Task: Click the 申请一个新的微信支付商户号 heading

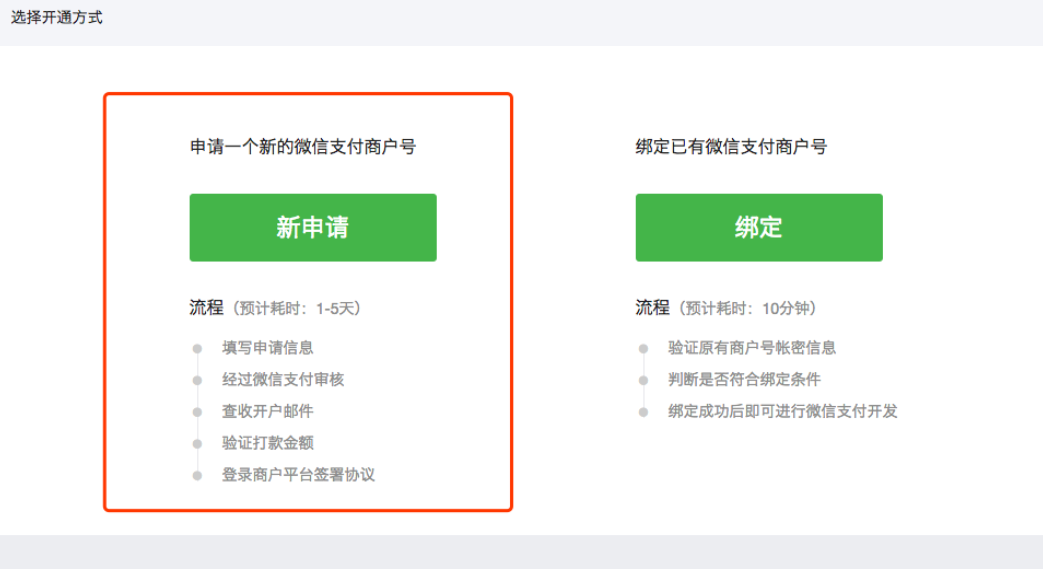Action: point(303,146)
